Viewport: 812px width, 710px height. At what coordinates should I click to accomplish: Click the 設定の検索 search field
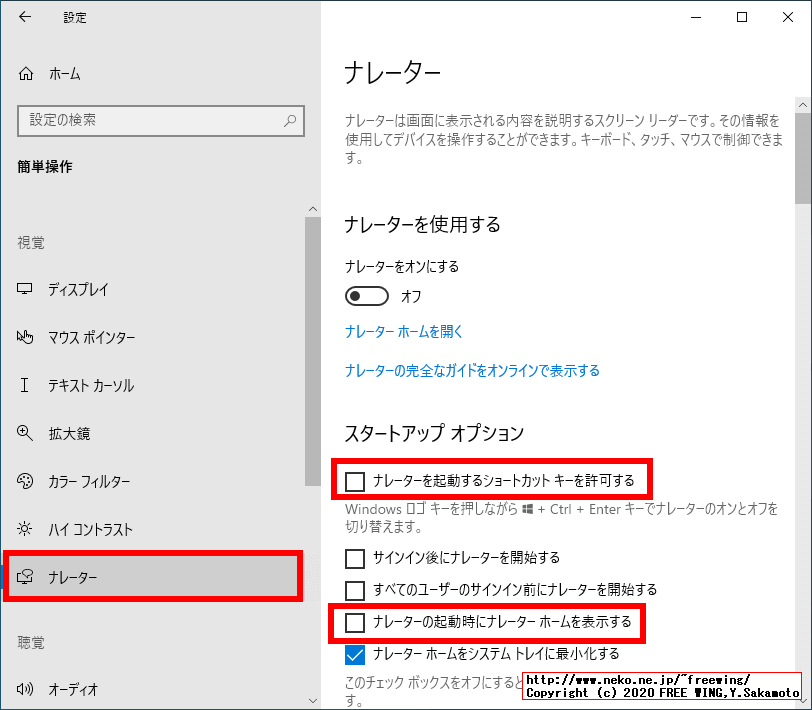point(161,121)
